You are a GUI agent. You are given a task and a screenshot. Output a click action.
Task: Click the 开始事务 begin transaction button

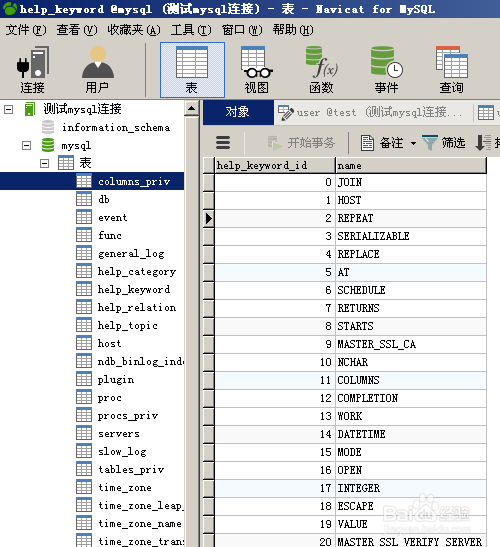point(301,143)
